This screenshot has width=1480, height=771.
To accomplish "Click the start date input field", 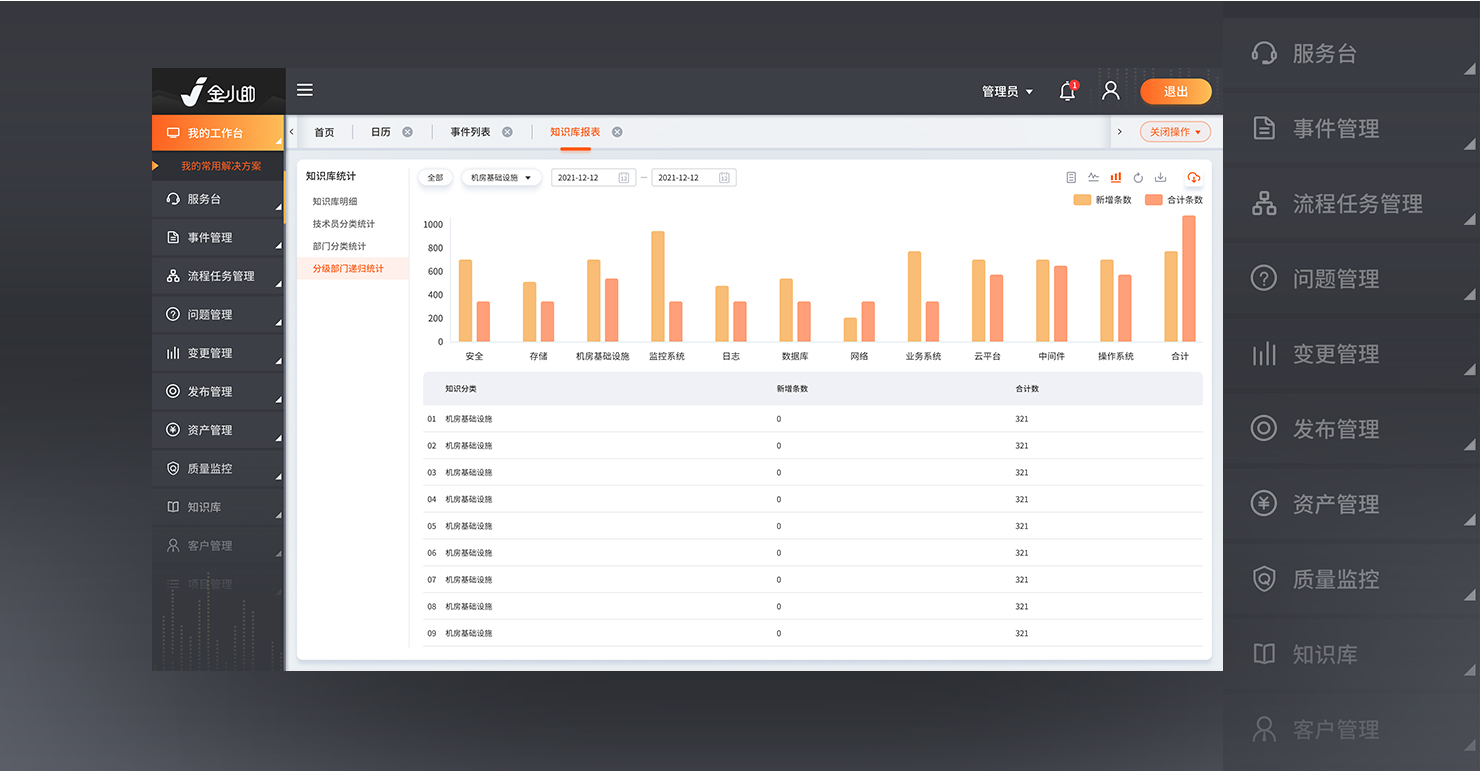I will pos(585,177).
